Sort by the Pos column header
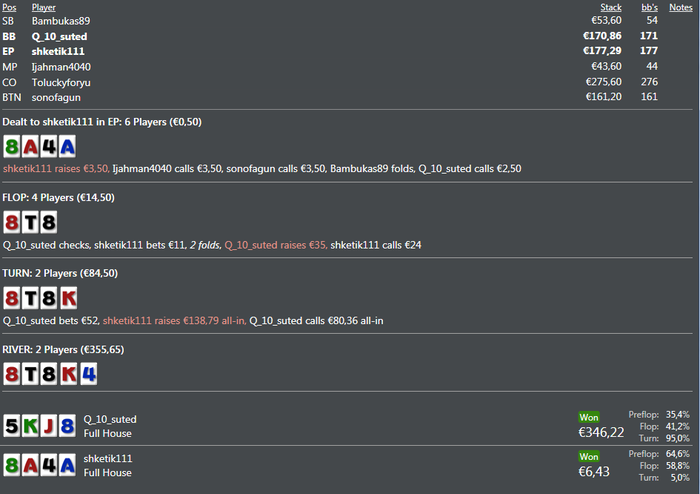The height and width of the screenshot is (494, 700). [9, 7]
